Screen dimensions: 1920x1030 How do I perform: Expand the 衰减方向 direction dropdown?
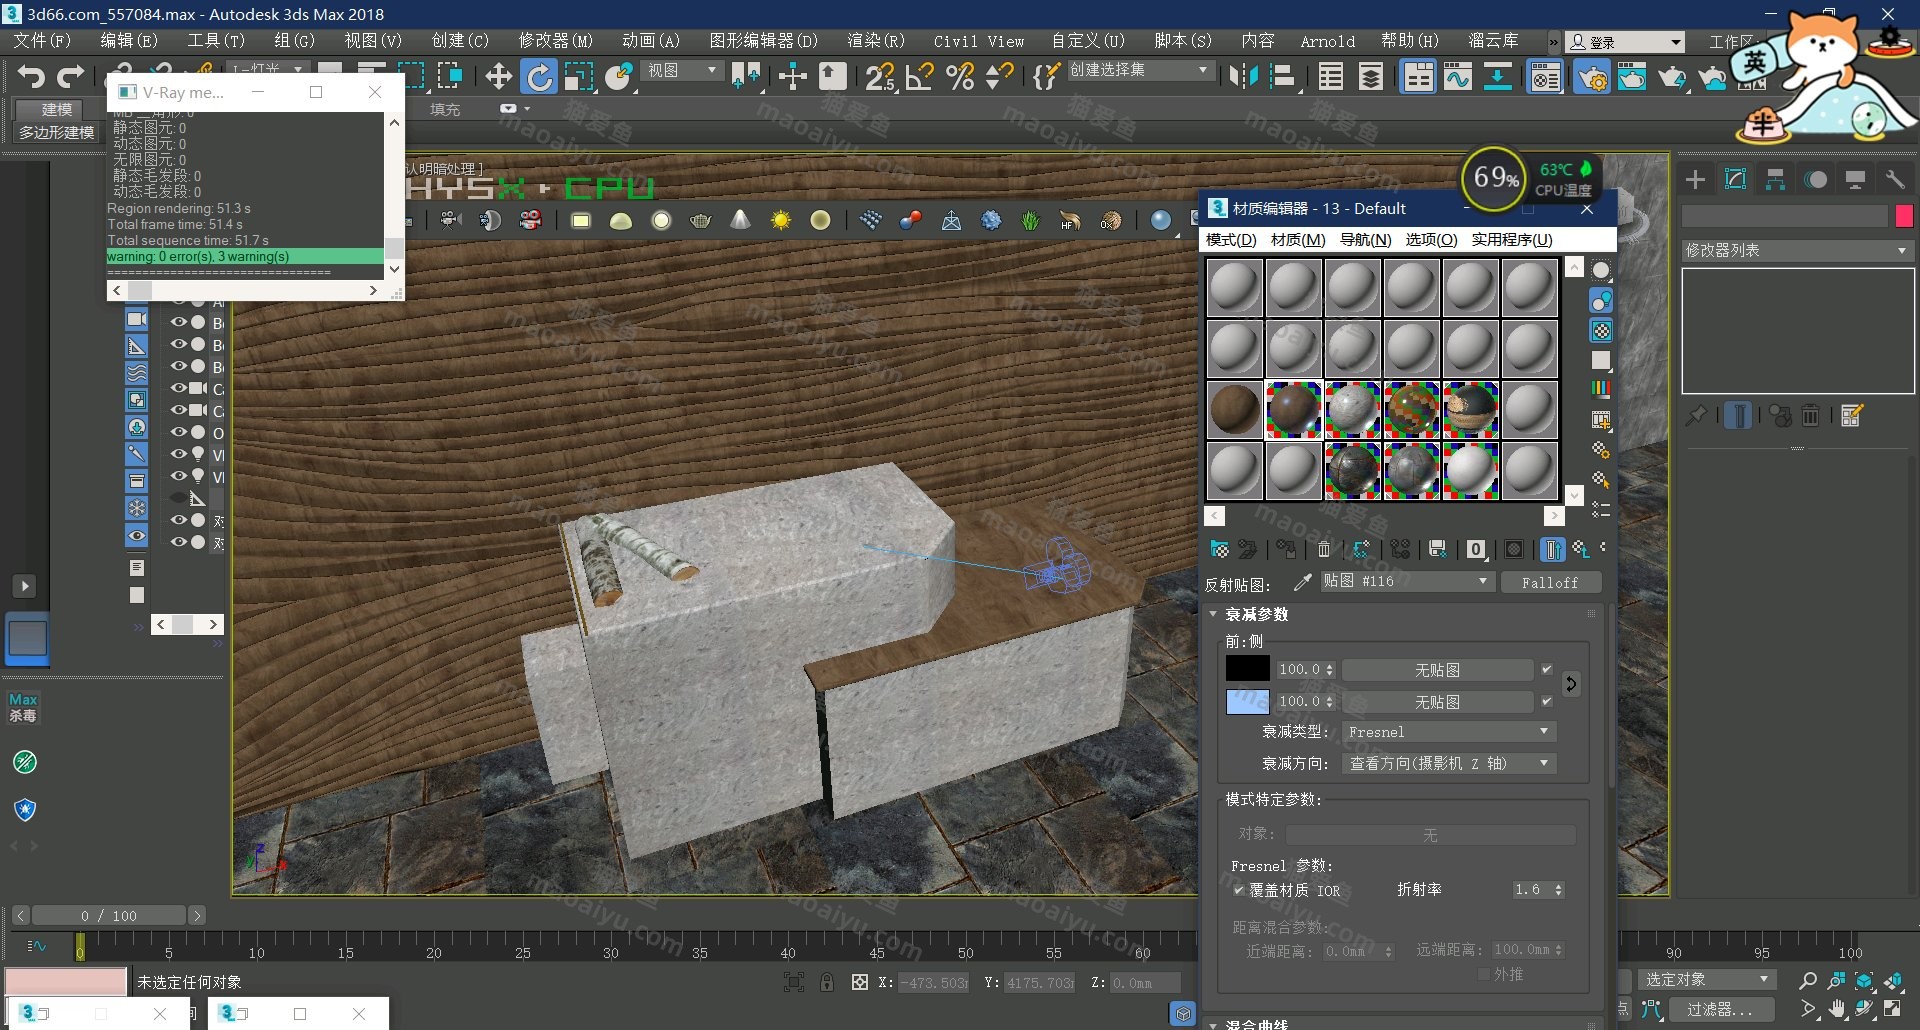point(1448,764)
